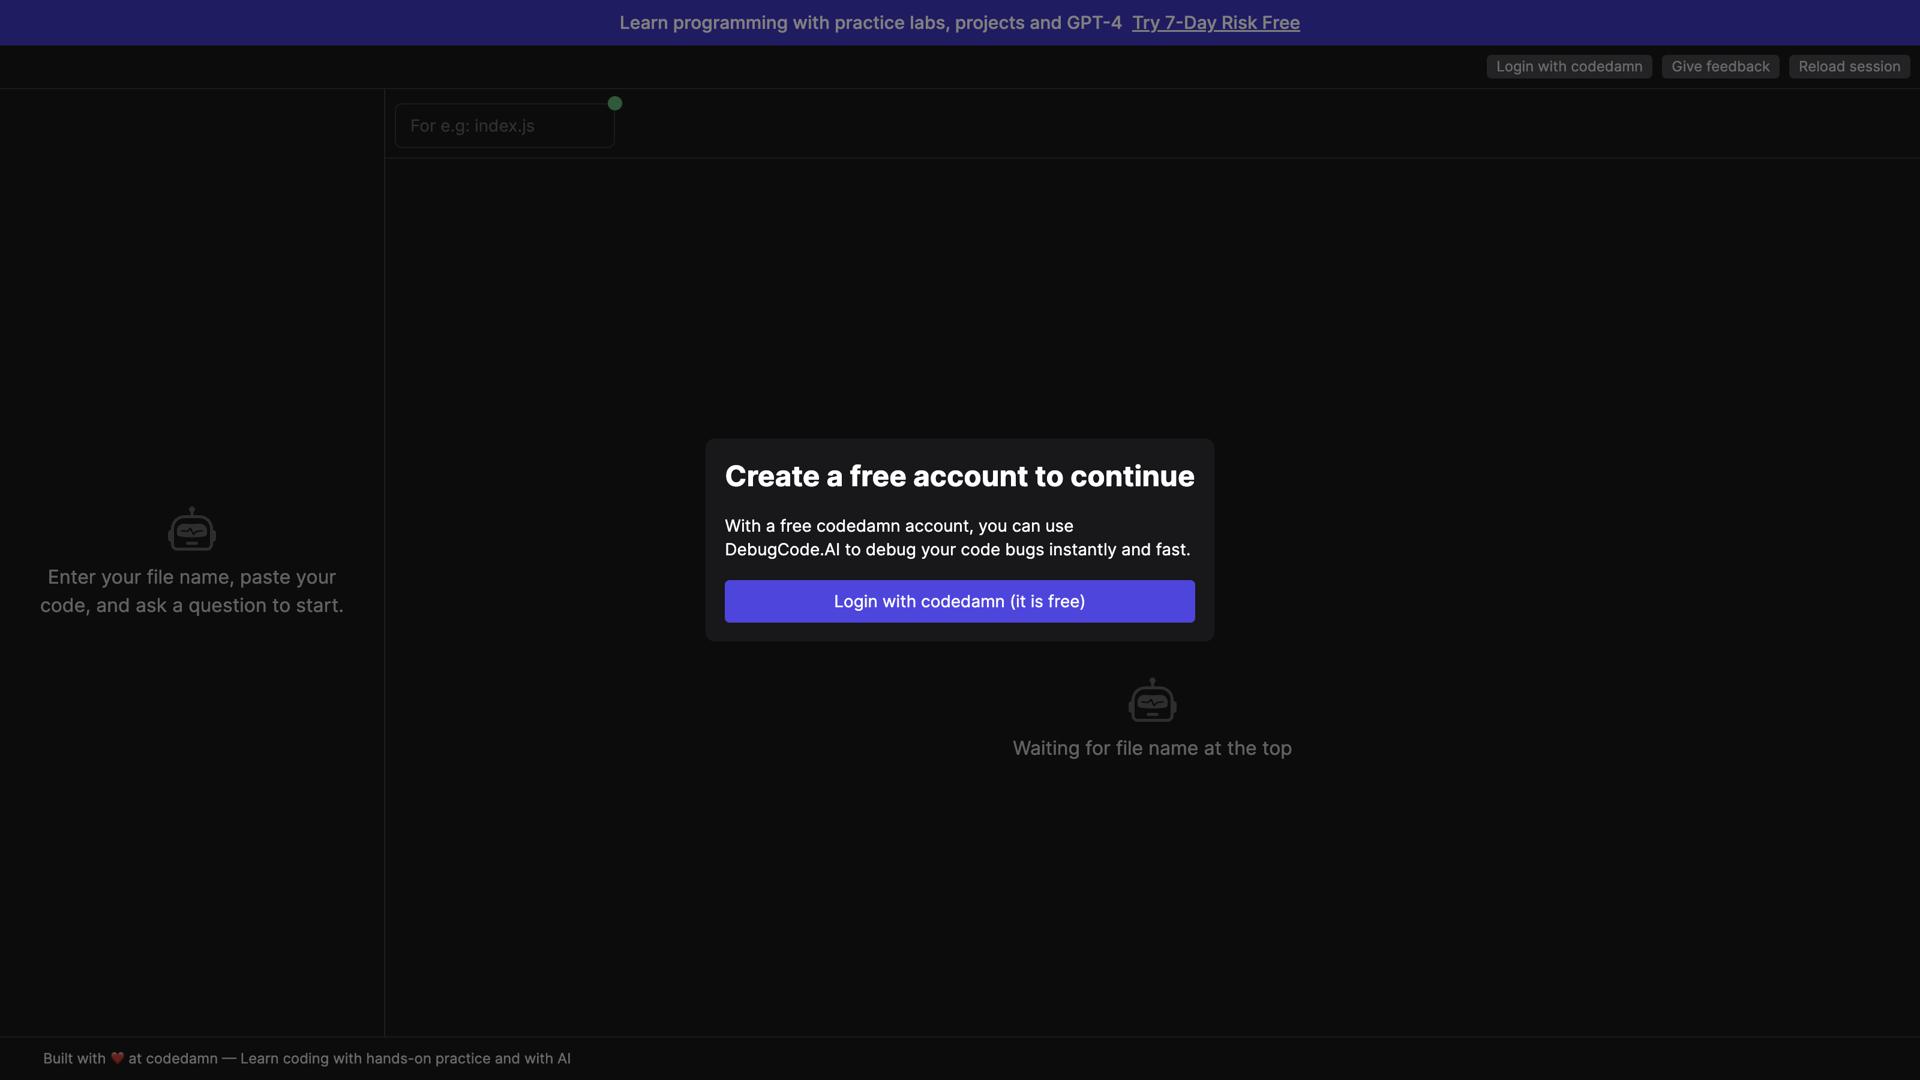Open the 'Try 7-Day Risk Free' link
The image size is (1920, 1080).
(x=1215, y=23)
